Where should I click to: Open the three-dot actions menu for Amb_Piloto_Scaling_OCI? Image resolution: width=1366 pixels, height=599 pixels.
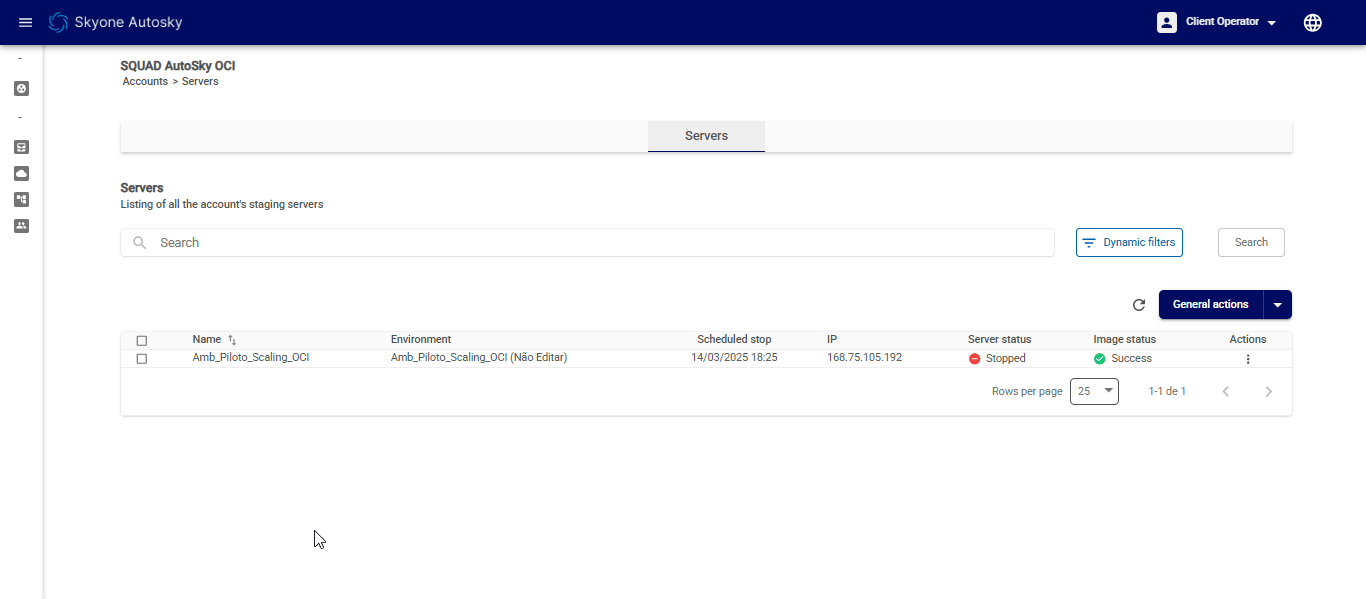click(x=1247, y=359)
